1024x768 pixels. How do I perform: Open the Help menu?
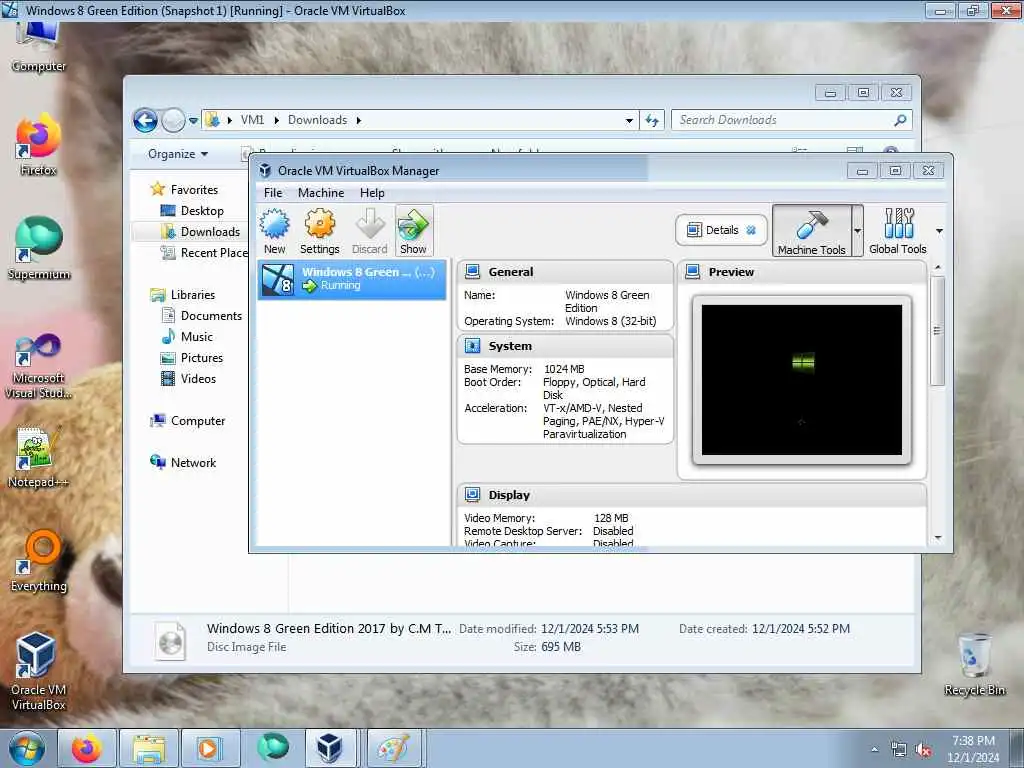click(372, 193)
